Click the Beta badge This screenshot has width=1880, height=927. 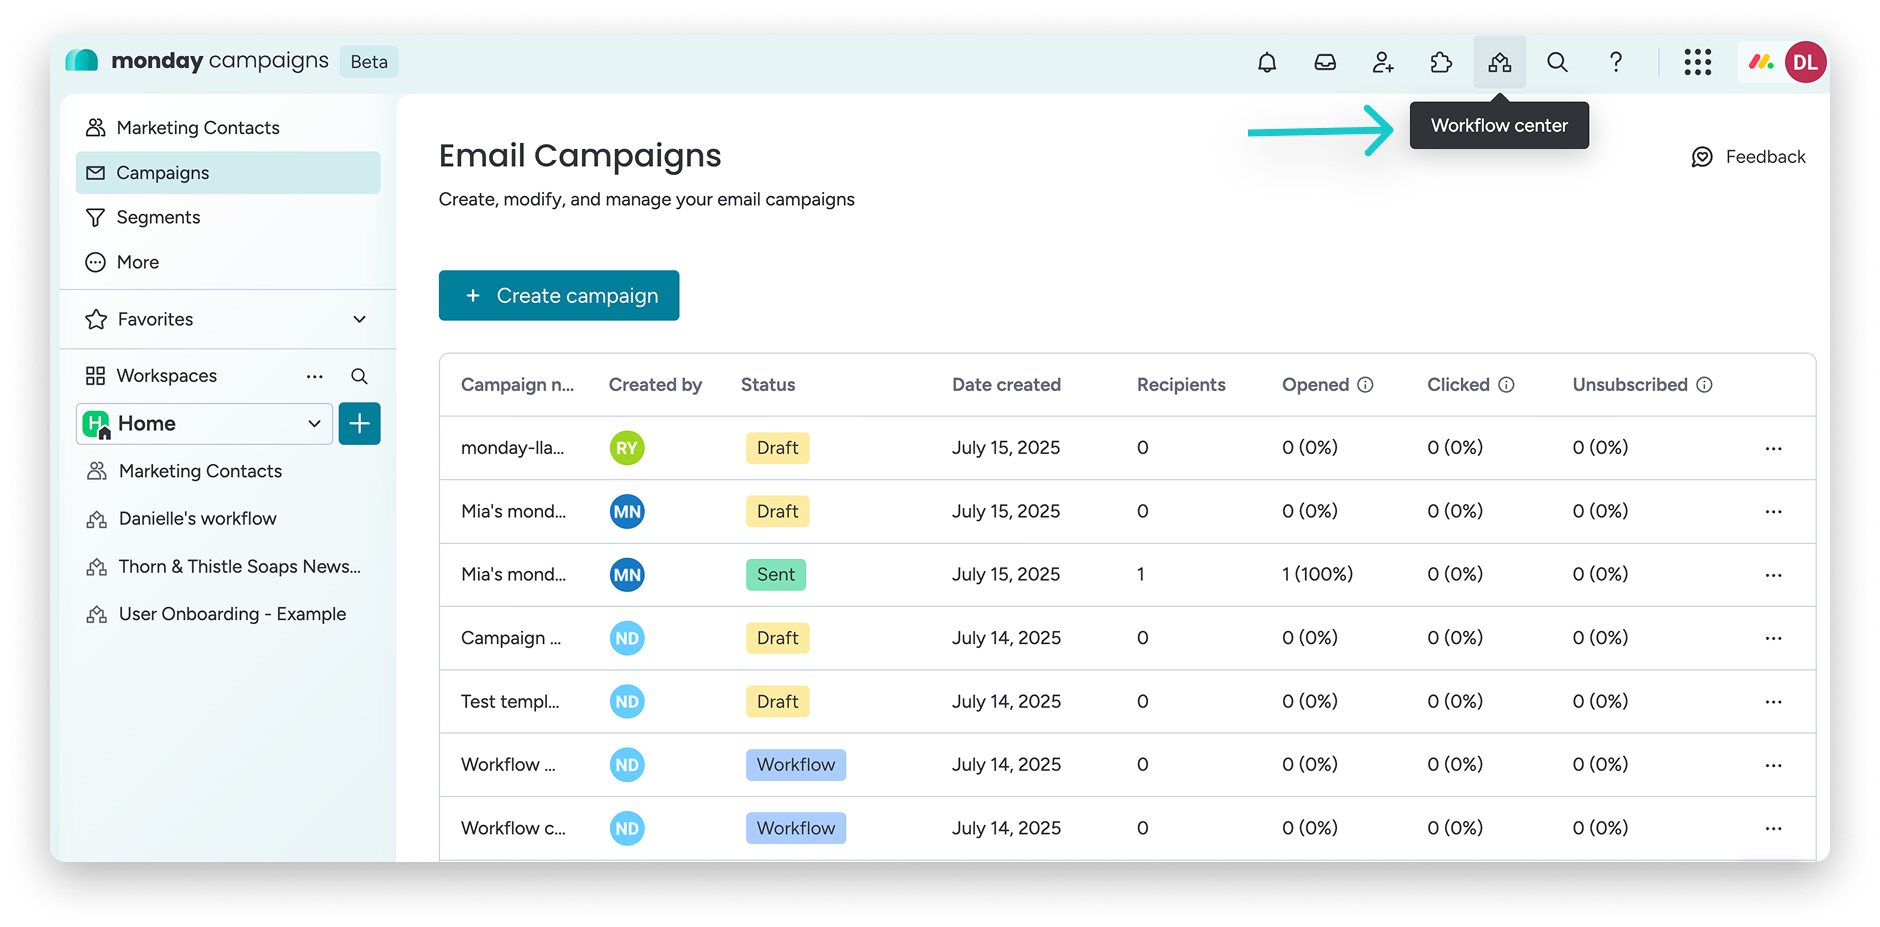[x=369, y=62]
